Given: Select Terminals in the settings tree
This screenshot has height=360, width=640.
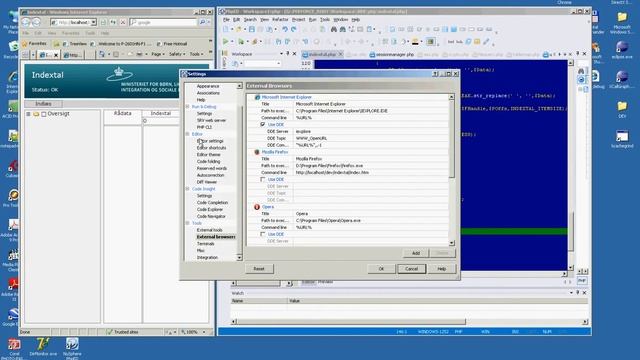Looking at the screenshot, I should pyautogui.click(x=205, y=244).
